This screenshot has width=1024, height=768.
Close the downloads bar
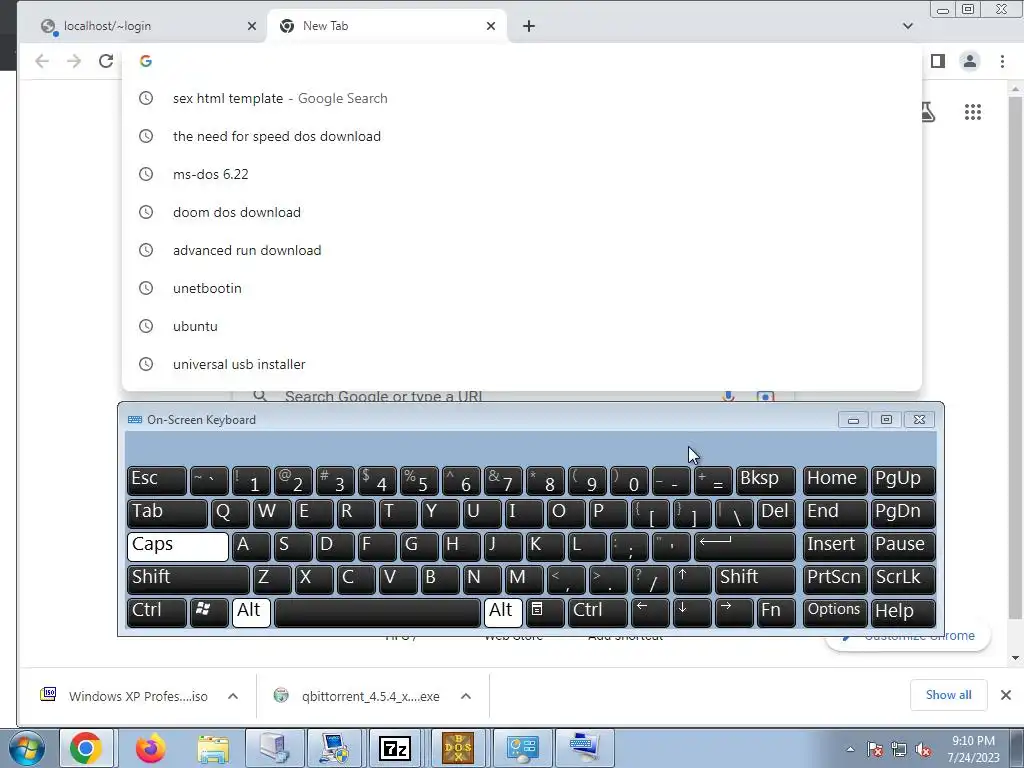pos(1006,695)
